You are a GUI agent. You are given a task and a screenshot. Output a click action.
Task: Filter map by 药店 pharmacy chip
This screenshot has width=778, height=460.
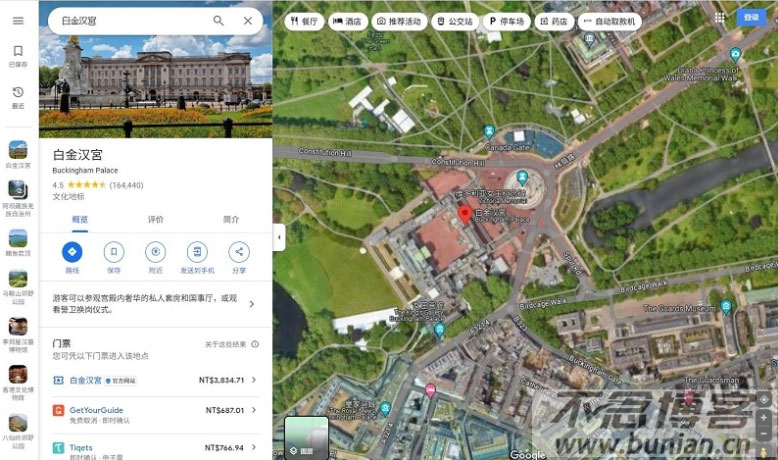point(554,21)
